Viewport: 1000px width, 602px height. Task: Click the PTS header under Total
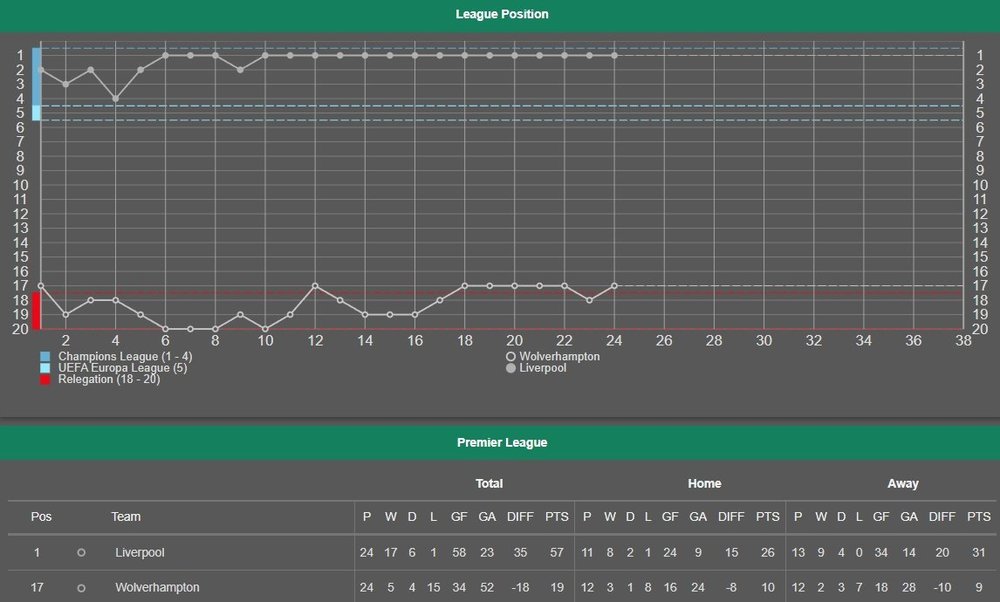coord(557,517)
